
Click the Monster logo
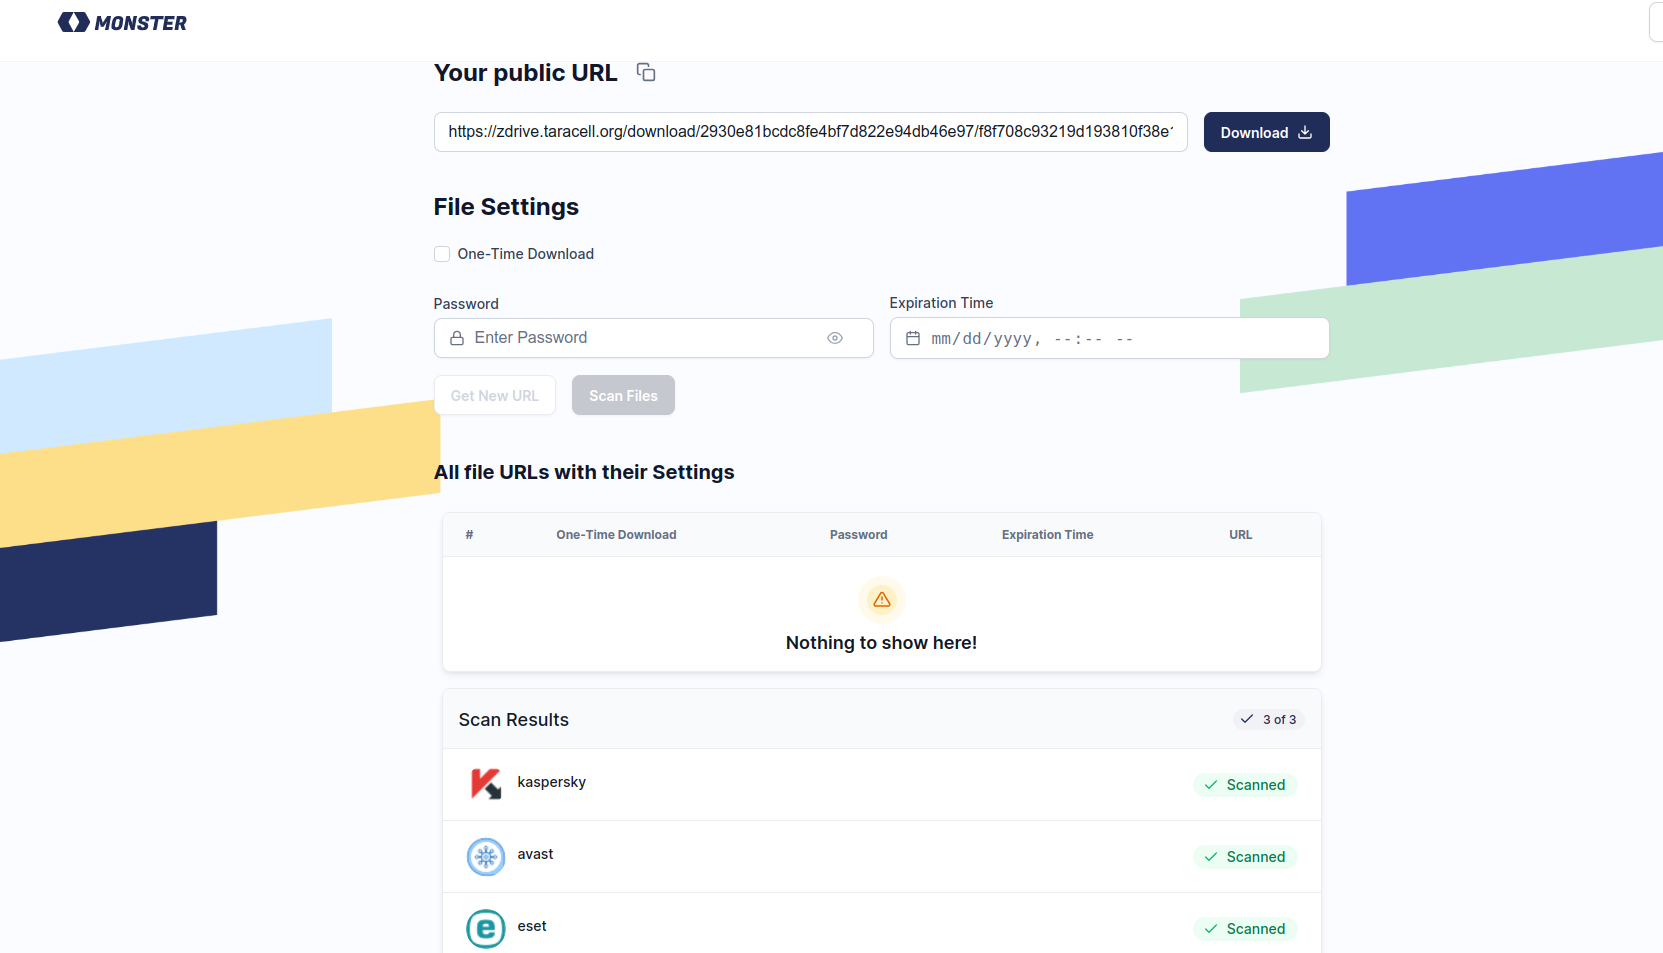click(122, 22)
